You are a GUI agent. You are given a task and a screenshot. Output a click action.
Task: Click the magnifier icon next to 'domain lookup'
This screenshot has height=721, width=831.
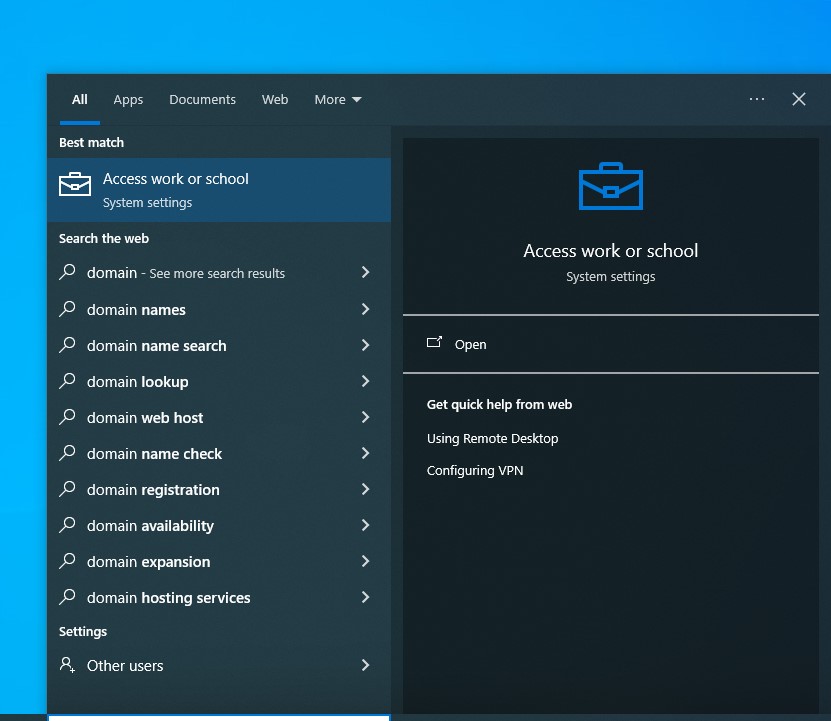pos(67,381)
